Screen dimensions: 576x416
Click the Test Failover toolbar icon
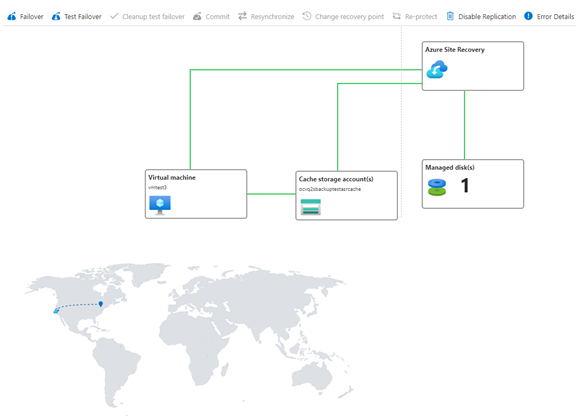pyautogui.click(x=56, y=16)
